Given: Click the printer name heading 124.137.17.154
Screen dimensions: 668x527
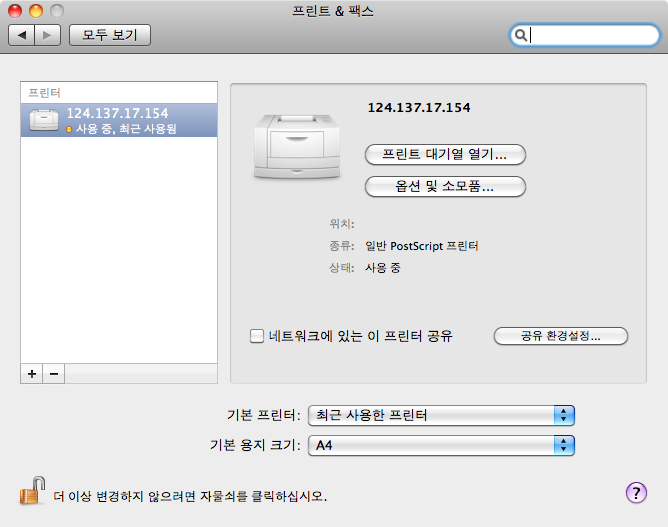Looking at the screenshot, I should [419, 107].
